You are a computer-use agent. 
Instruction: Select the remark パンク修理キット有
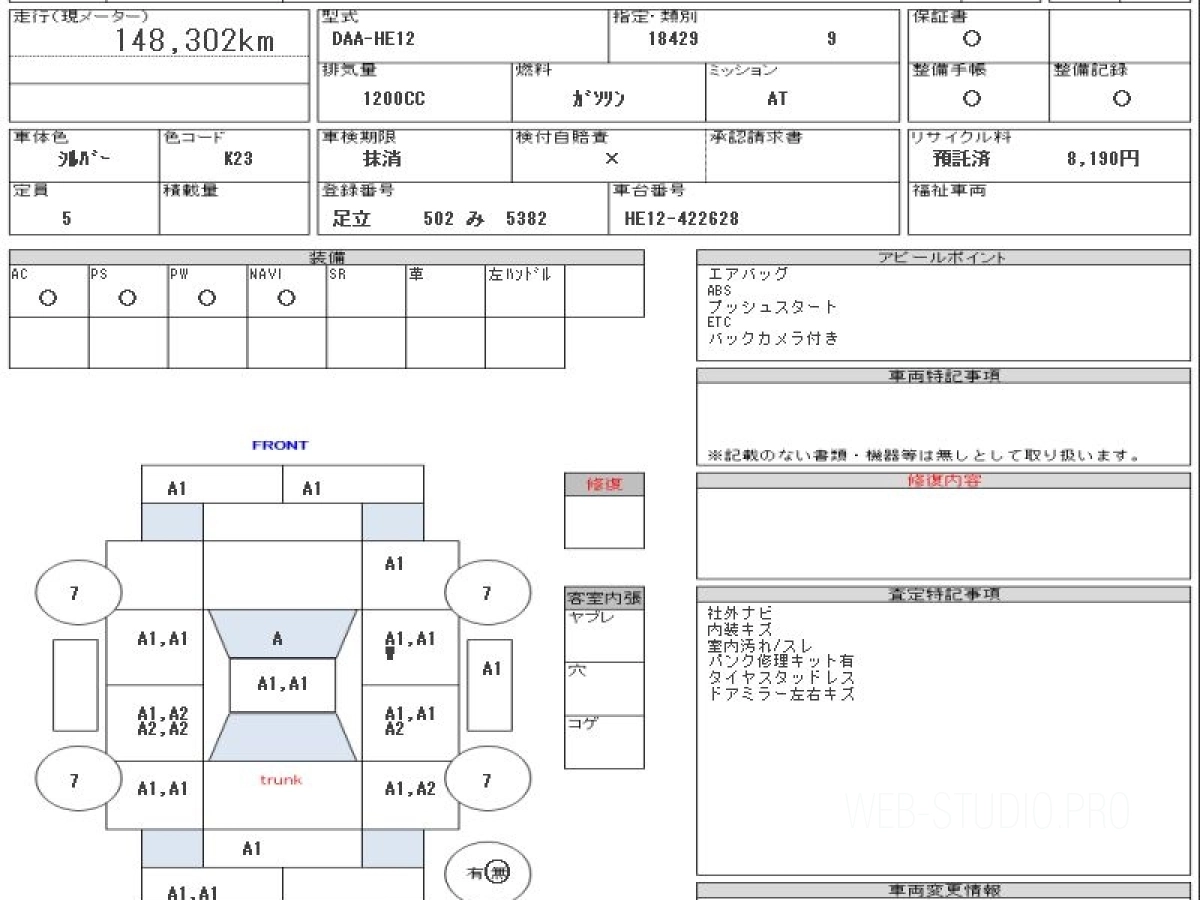point(781,662)
